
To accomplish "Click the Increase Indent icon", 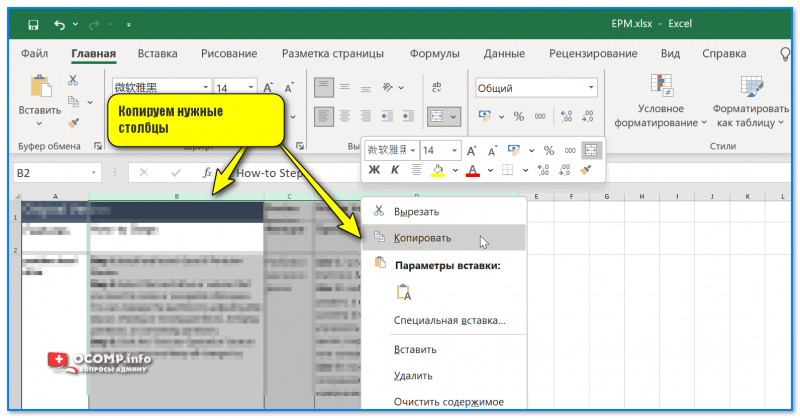I will 408,116.
